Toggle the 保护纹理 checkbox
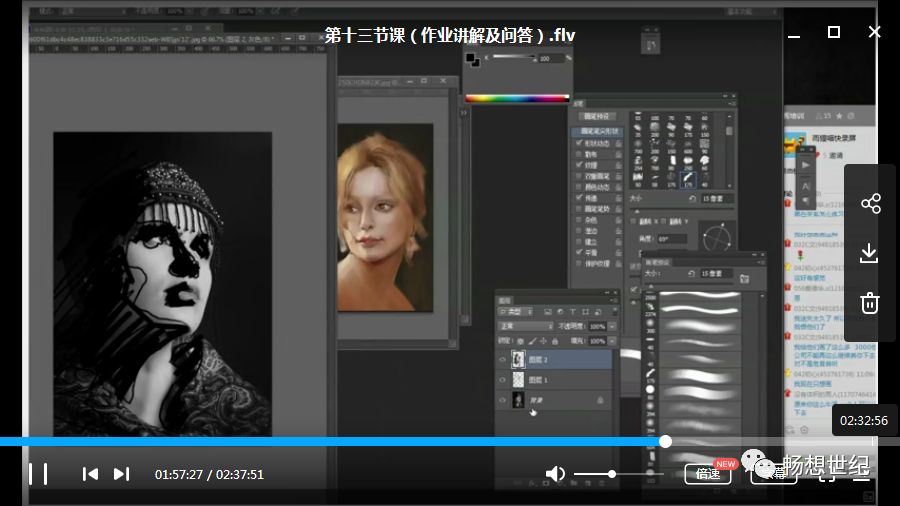Screen dimensions: 900x506 point(579,263)
